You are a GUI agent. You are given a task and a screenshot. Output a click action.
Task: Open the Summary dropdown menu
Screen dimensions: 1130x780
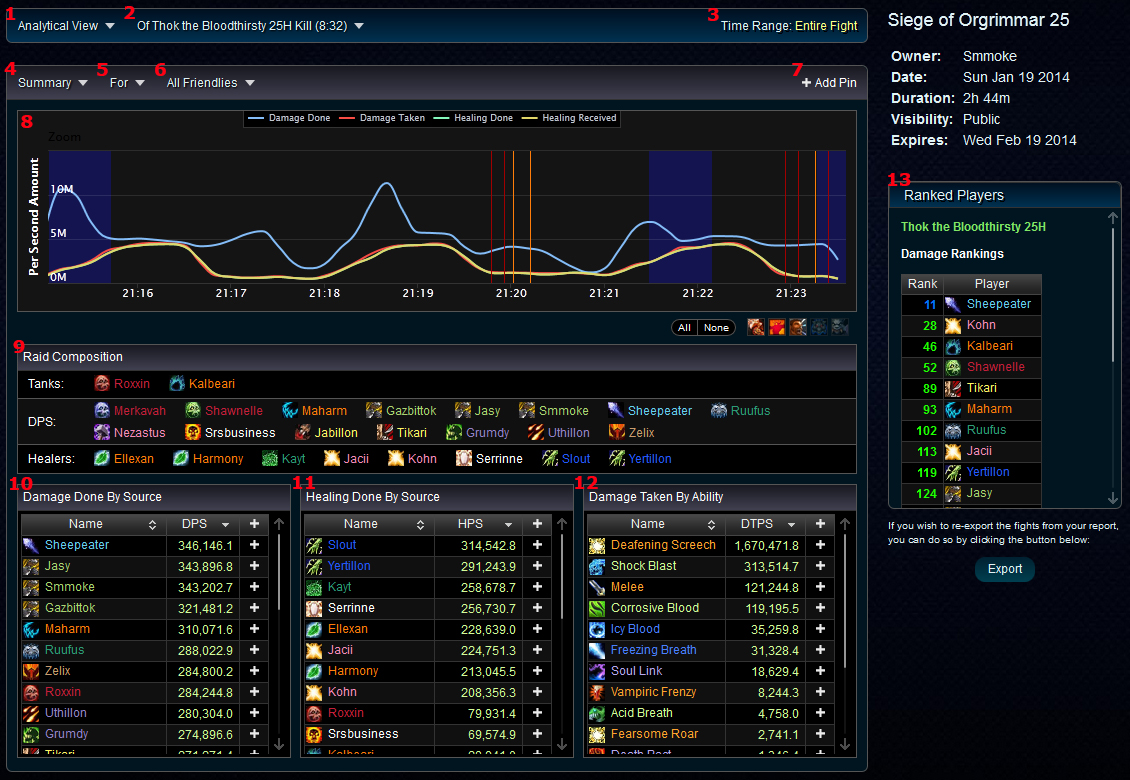click(53, 83)
